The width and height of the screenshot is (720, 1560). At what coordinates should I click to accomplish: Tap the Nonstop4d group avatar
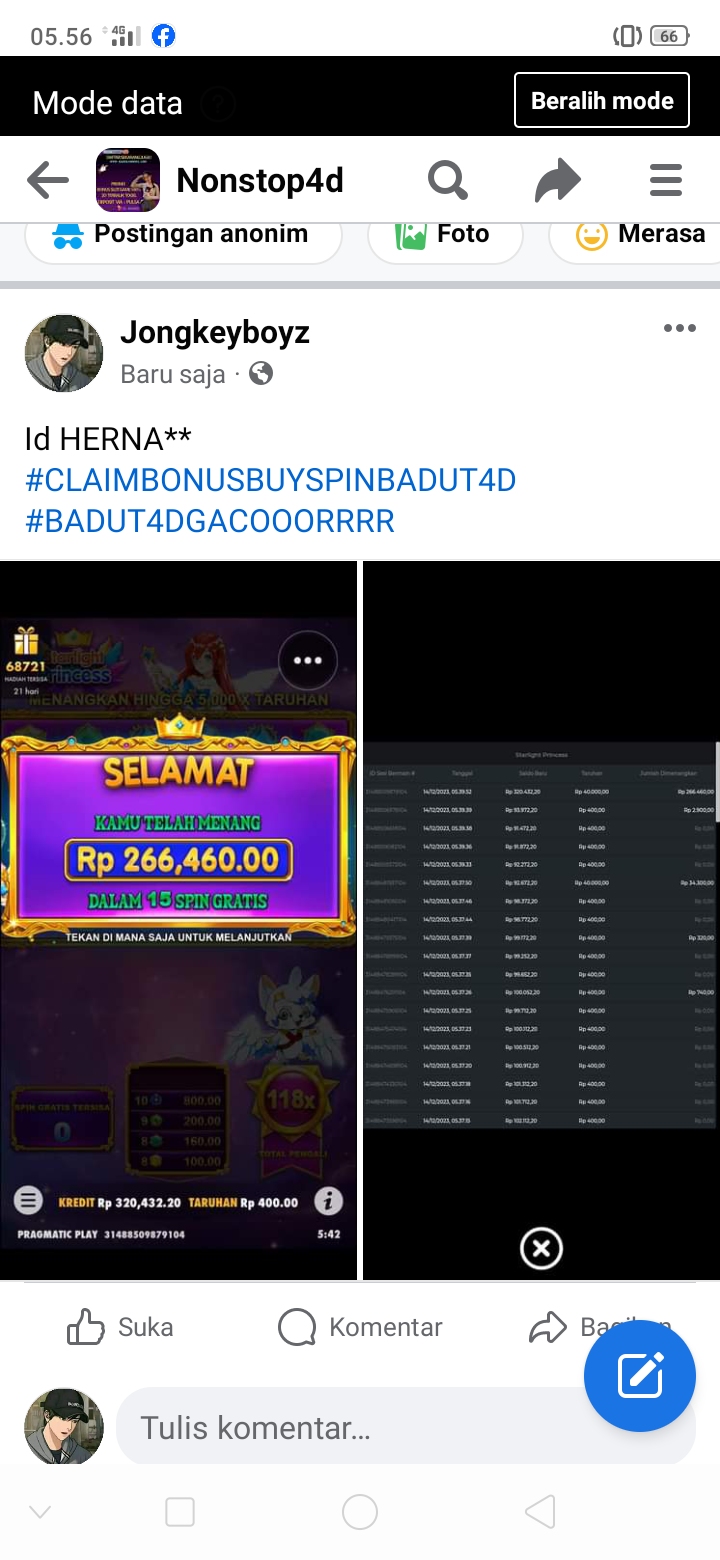pyautogui.click(x=128, y=181)
